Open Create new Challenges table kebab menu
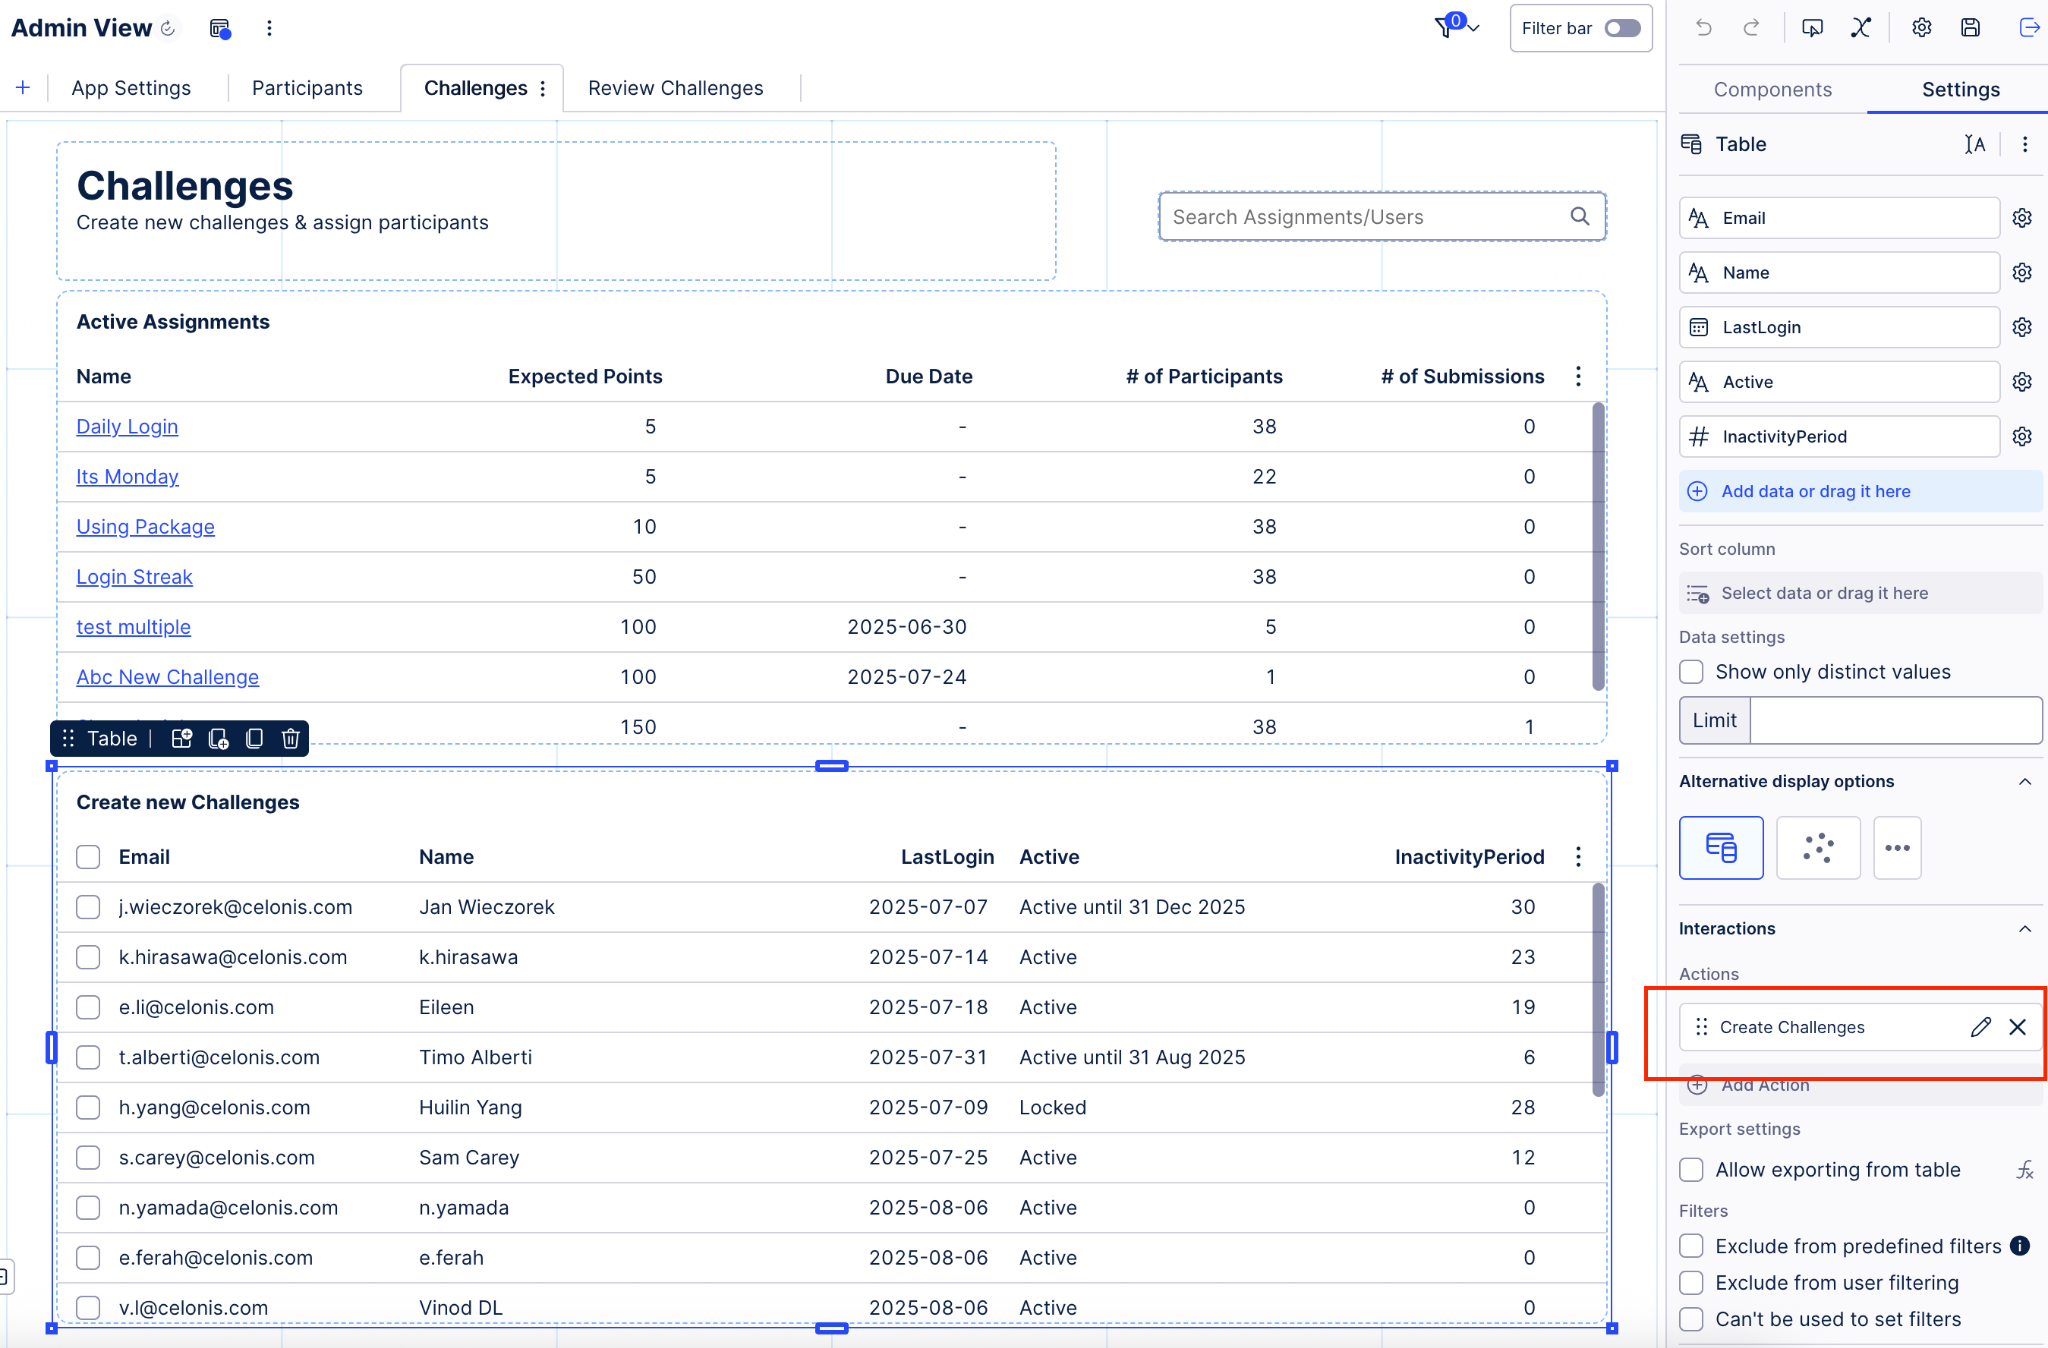 [x=1578, y=857]
